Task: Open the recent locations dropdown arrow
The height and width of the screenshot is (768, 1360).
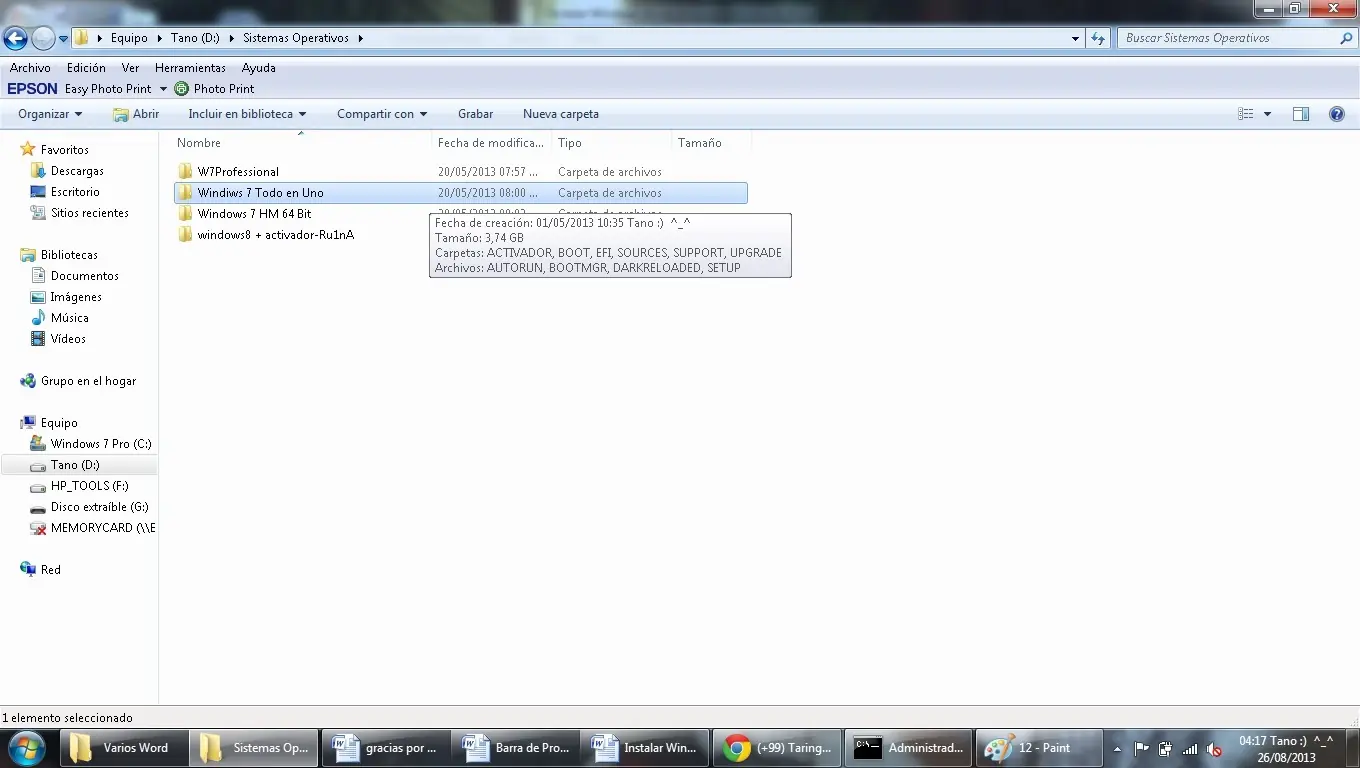Action: click(64, 39)
